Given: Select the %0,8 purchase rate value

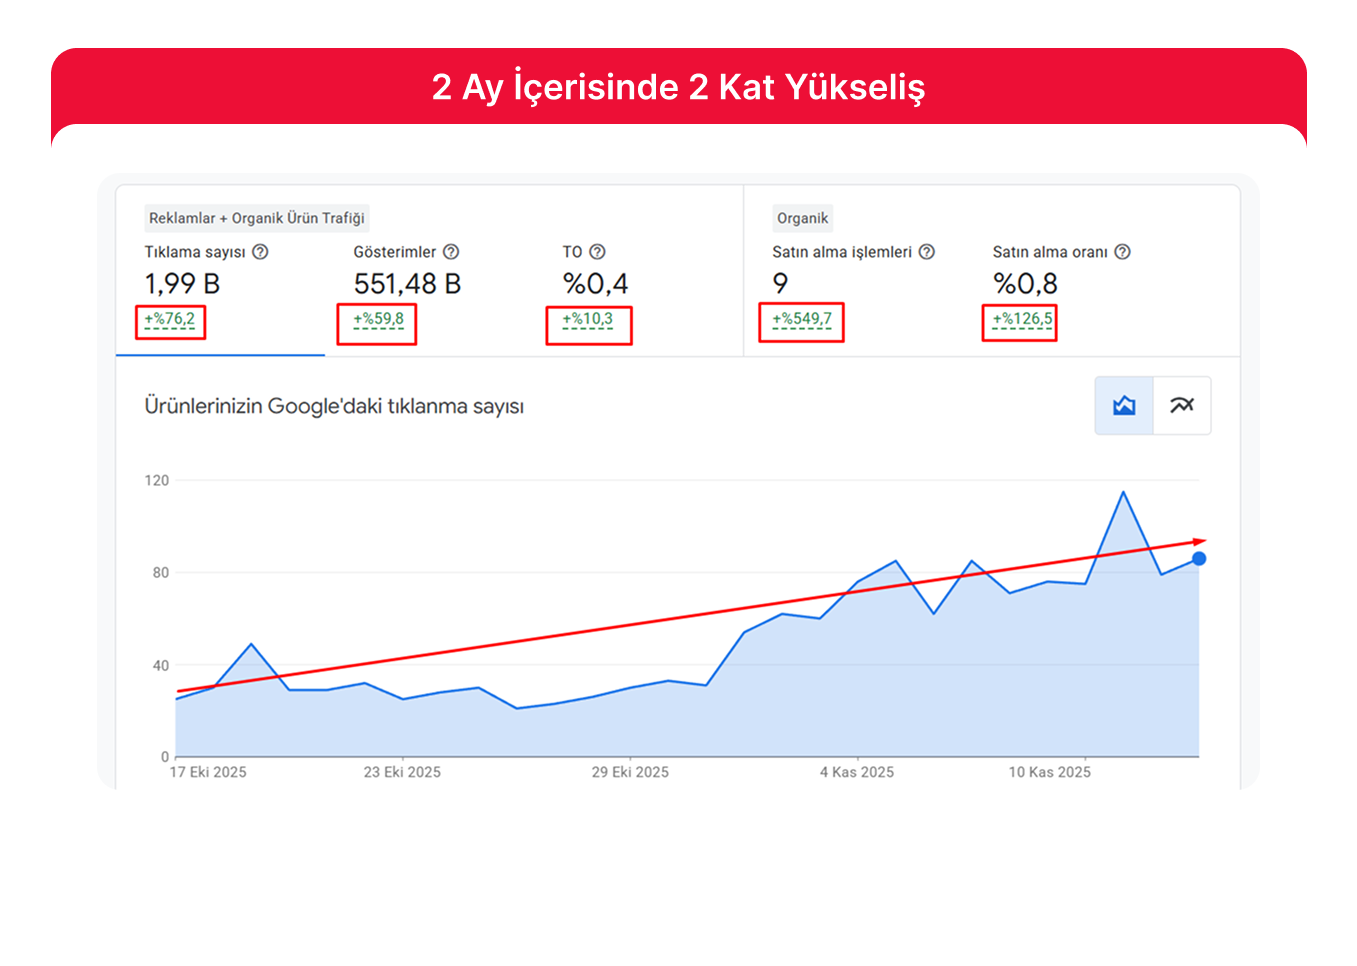Looking at the screenshot, I should (x=1025, y=284).
